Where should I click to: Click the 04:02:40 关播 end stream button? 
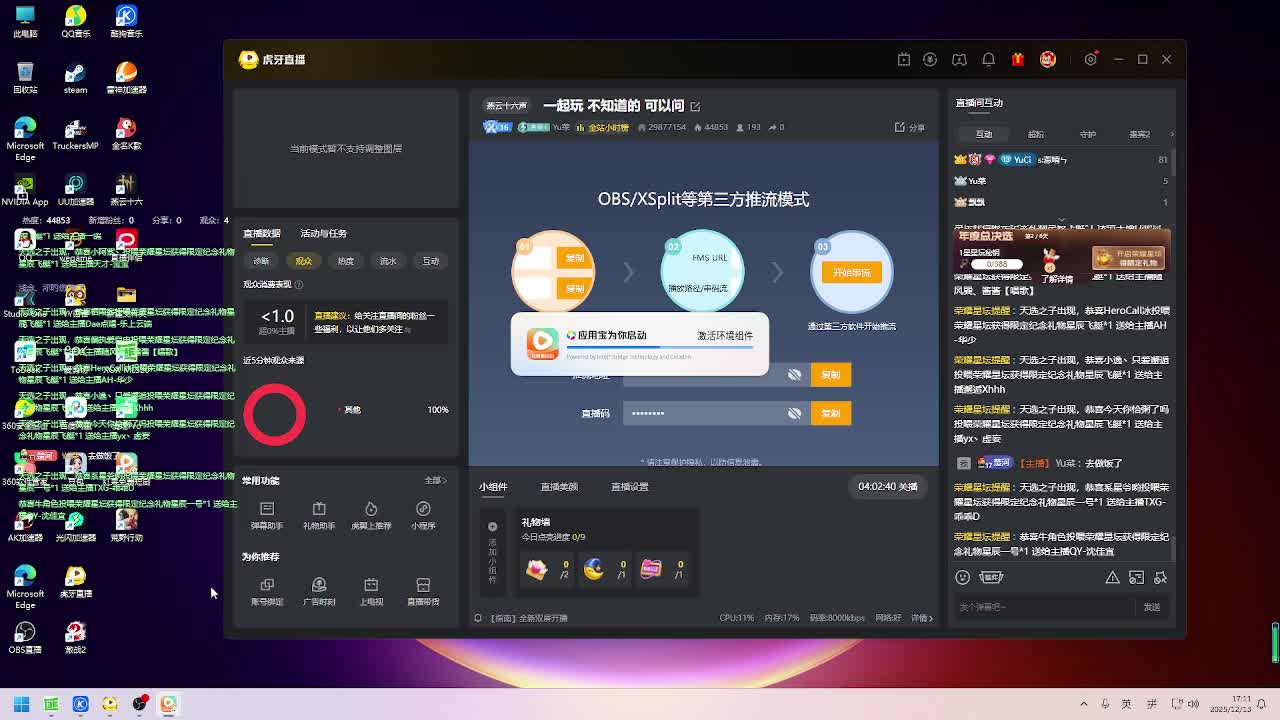(x=887, y=487)
